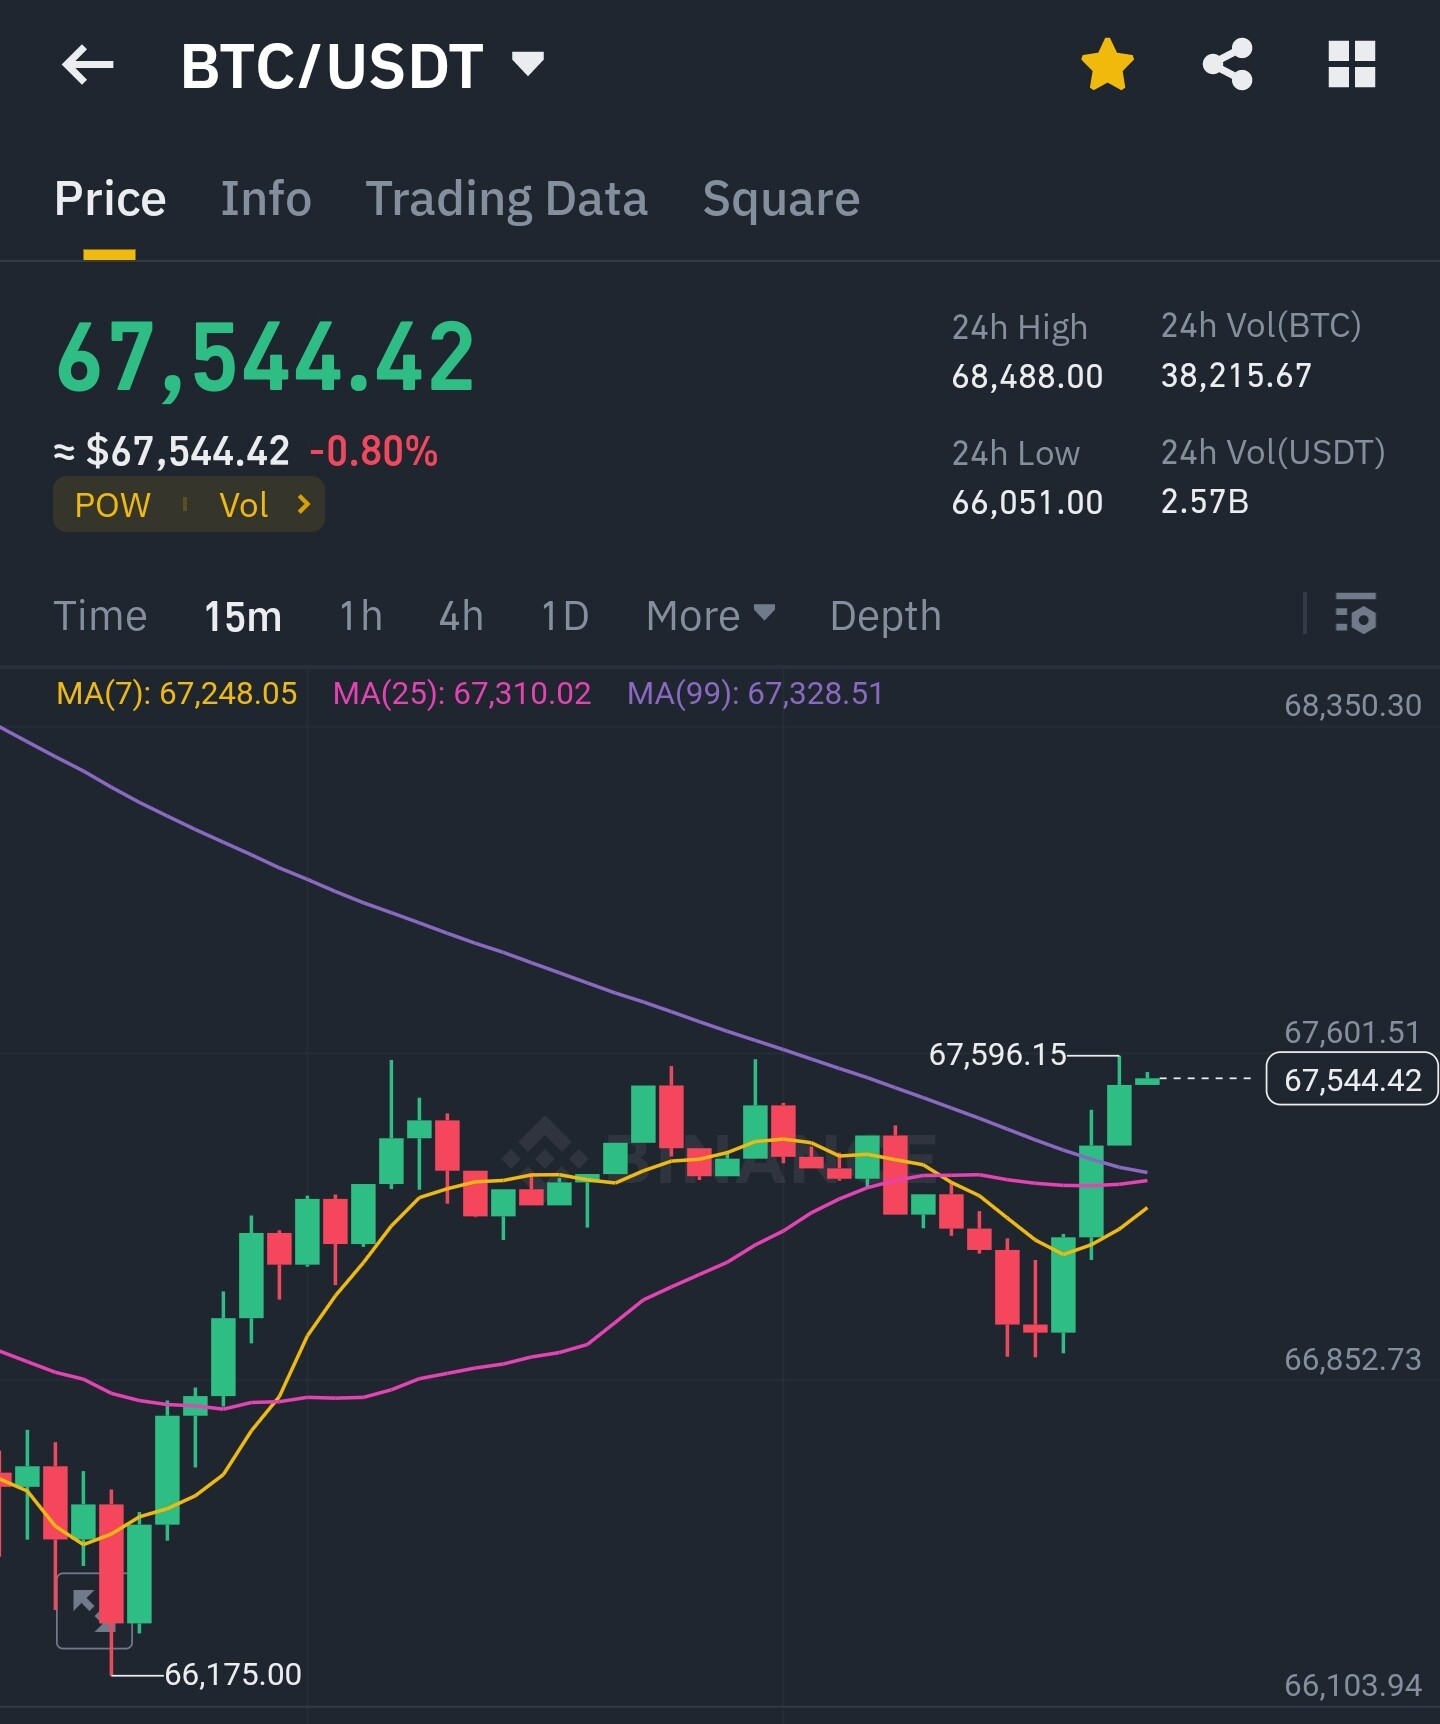The image size is (1440, 1724).
Task: Select the BTC/USDT pair title
Action: pyautogui.click(x=332, y=67)
